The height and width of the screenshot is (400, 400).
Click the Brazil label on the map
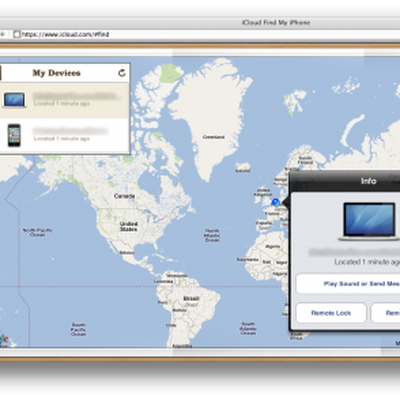(191, 298)
